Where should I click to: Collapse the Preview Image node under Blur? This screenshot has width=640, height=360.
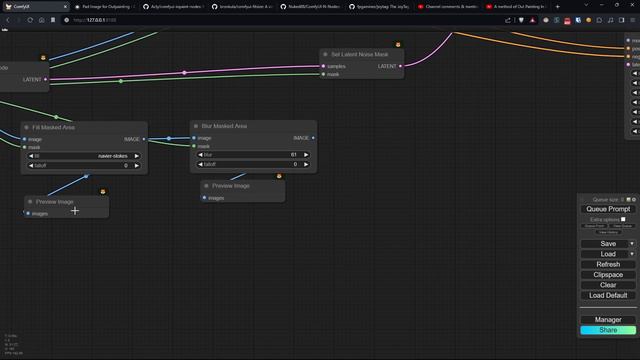pos(207,186)
